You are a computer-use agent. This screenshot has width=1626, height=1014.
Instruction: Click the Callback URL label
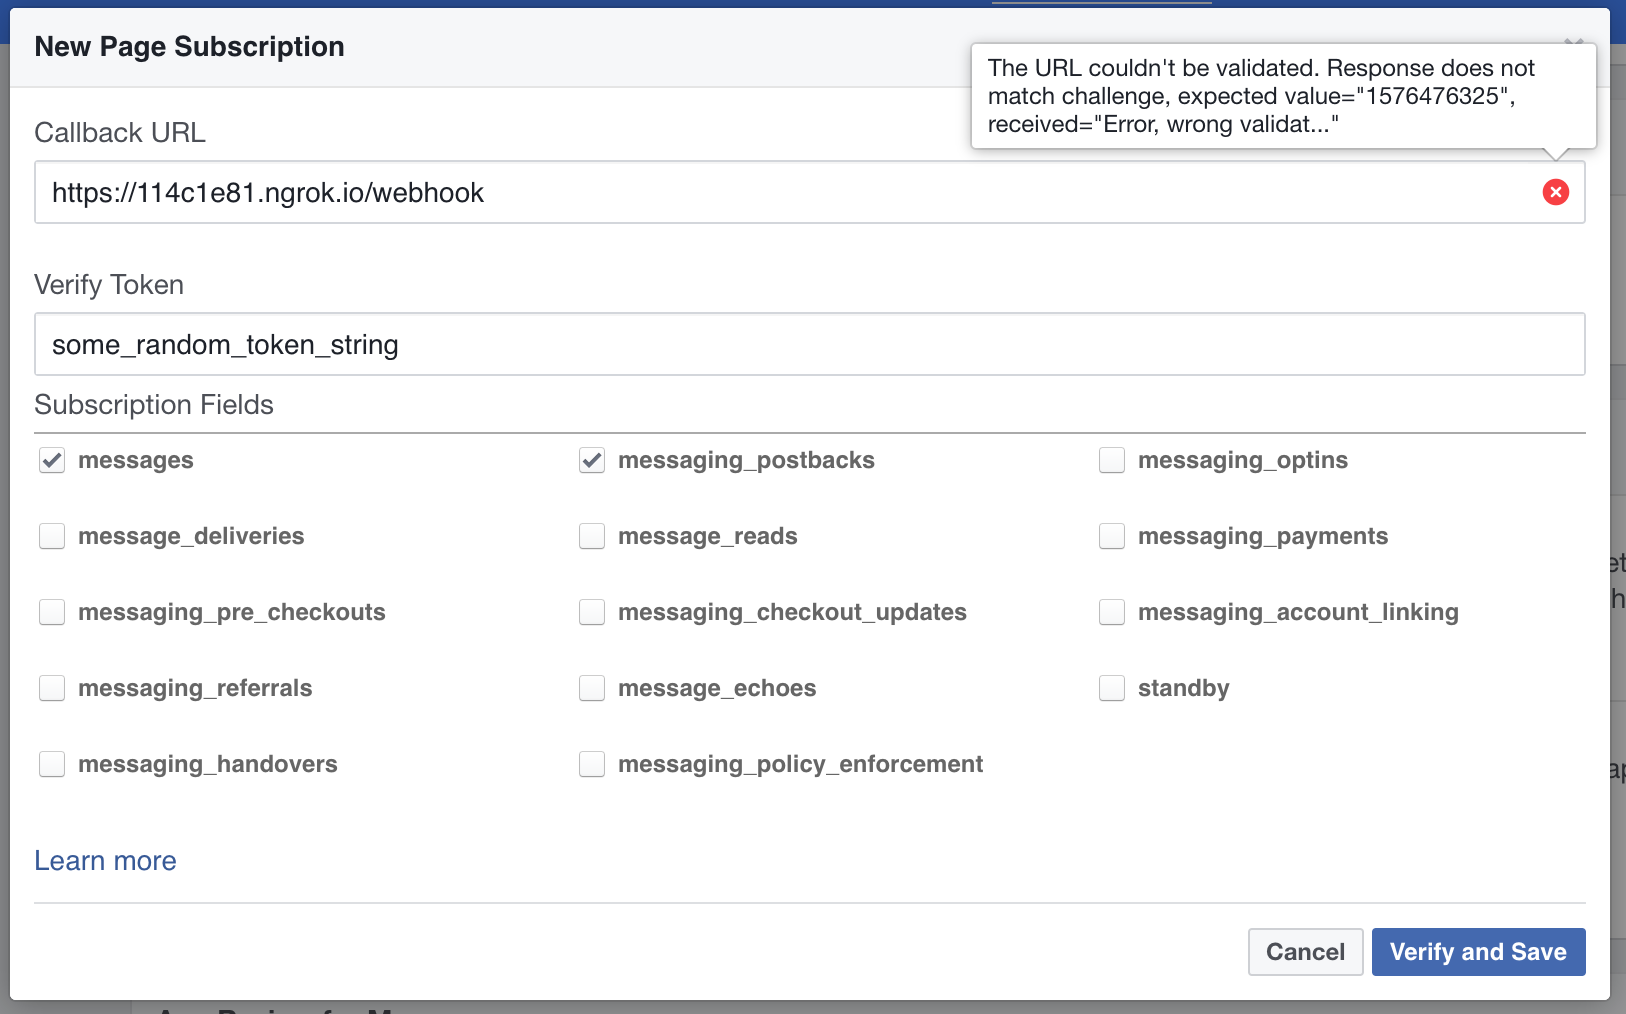pos(120,133)
